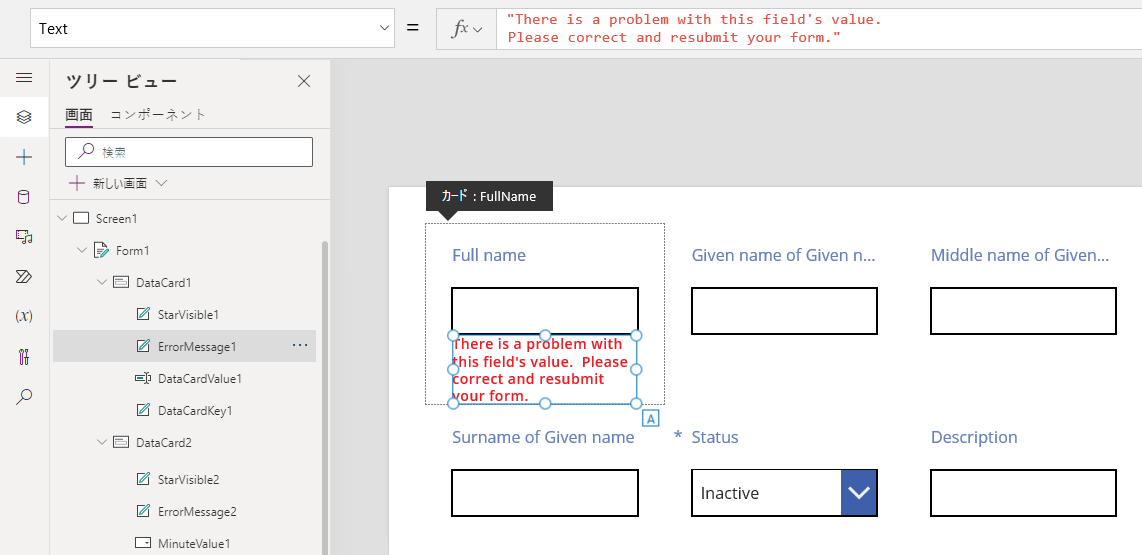Viewport: 1142px width, 555px height.
Task: Click the tree view vertical scrollbar
Action: coord(325,397)
